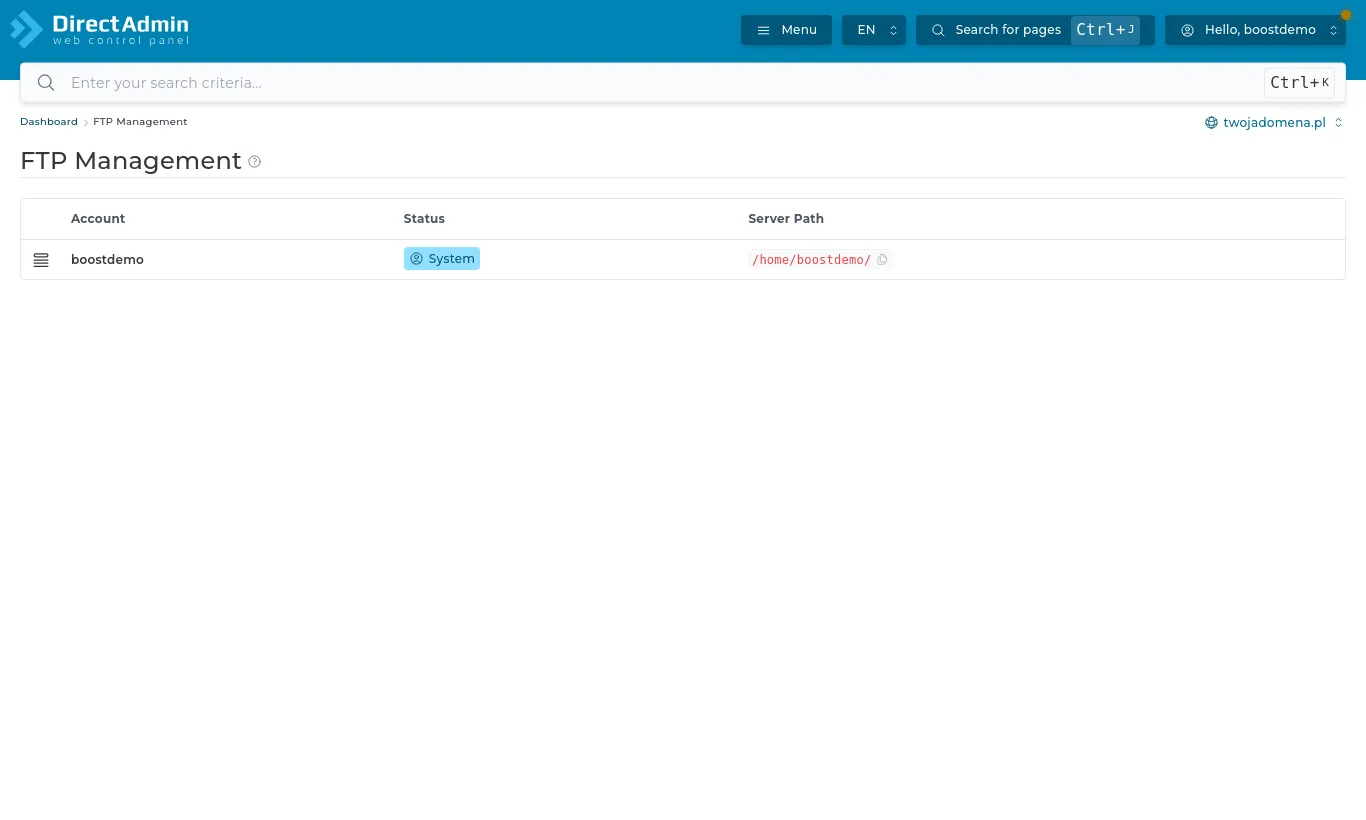Viewport: 1366px width, 820px height.
Task: Click the /home/boostdemo/ path text
Action: [811, 260]
